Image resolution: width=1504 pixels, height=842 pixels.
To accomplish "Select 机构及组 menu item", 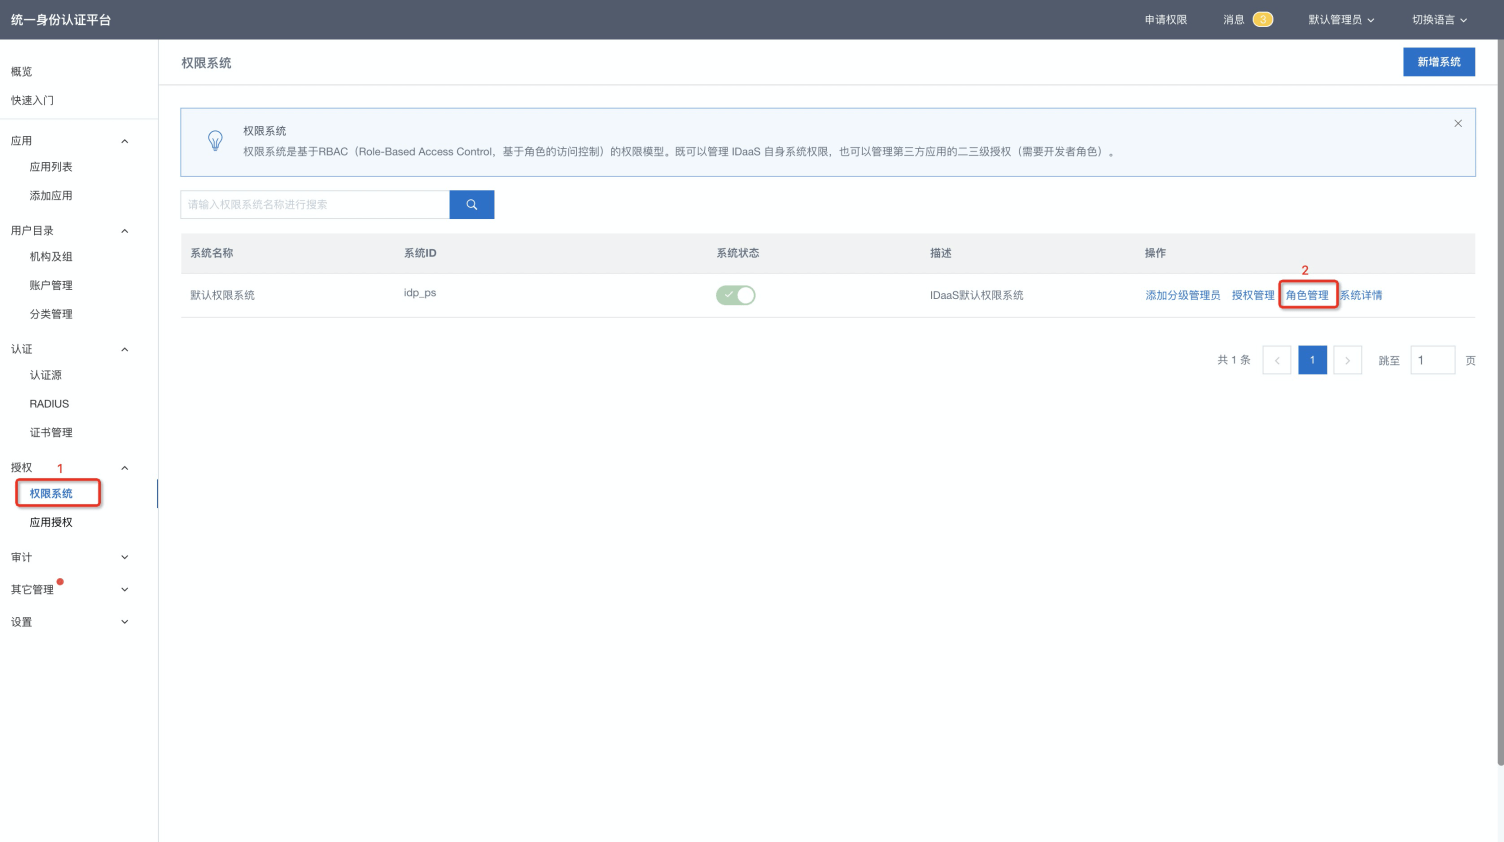I will [51, 256].
